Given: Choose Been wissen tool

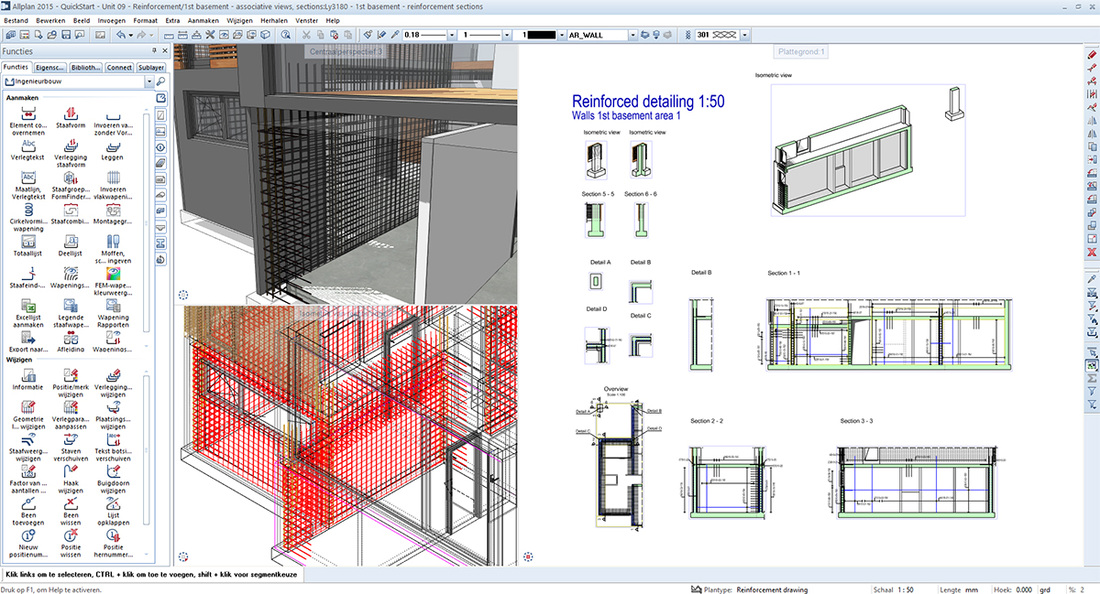Looking at the screenshot, I should tap(70, 511).
